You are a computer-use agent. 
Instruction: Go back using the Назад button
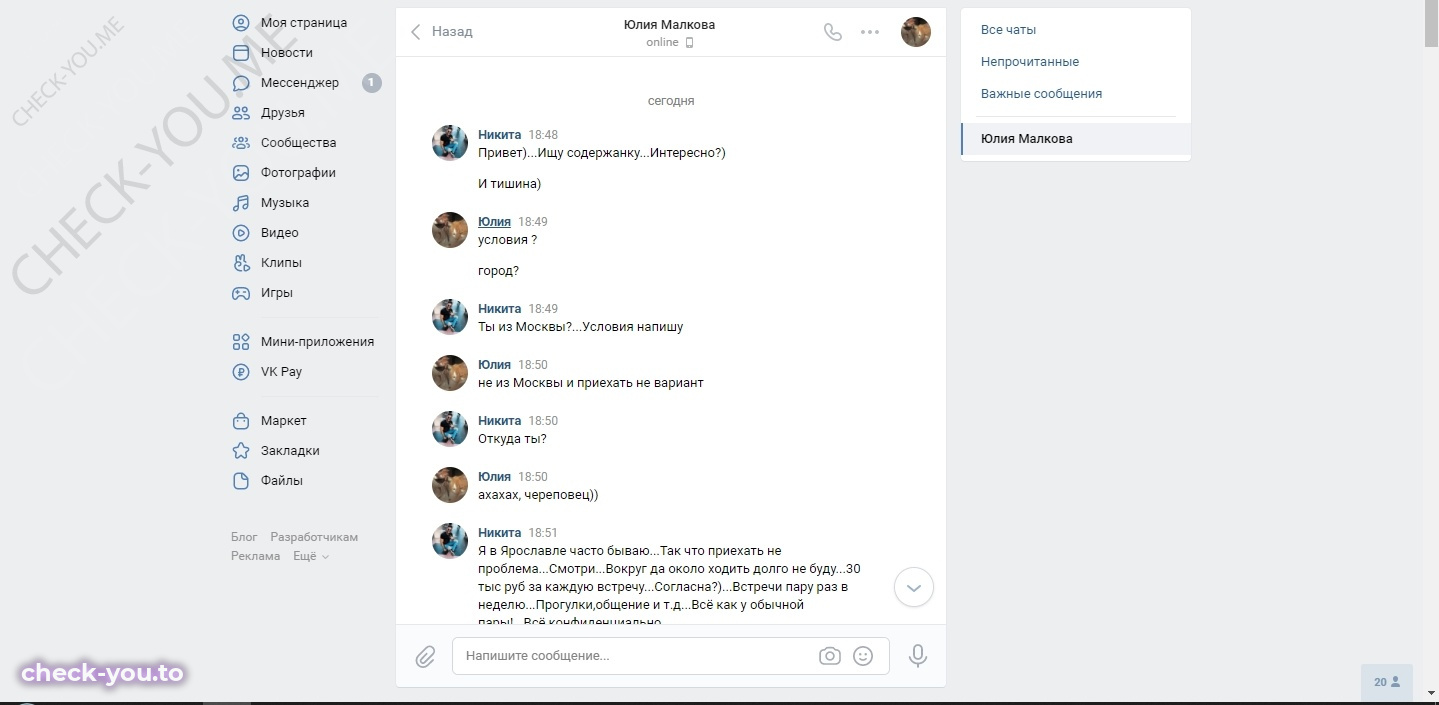coord(441,32)
